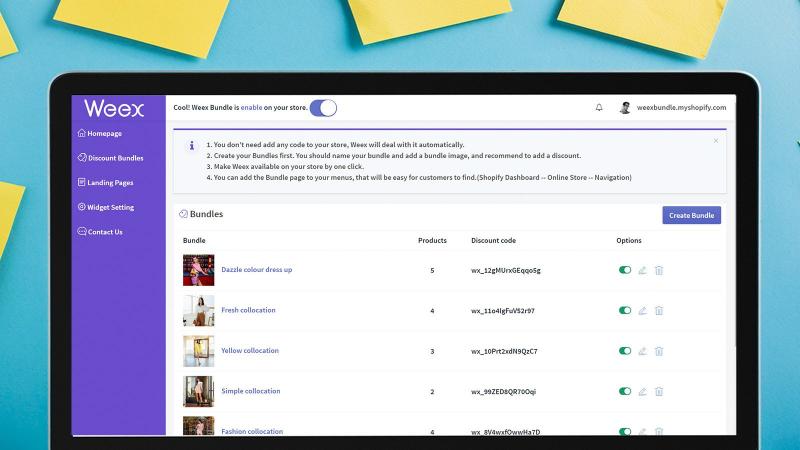Disable Yellow collocation bundle toggle
Viewport: 800px width, 450px height.
[625, 351]
